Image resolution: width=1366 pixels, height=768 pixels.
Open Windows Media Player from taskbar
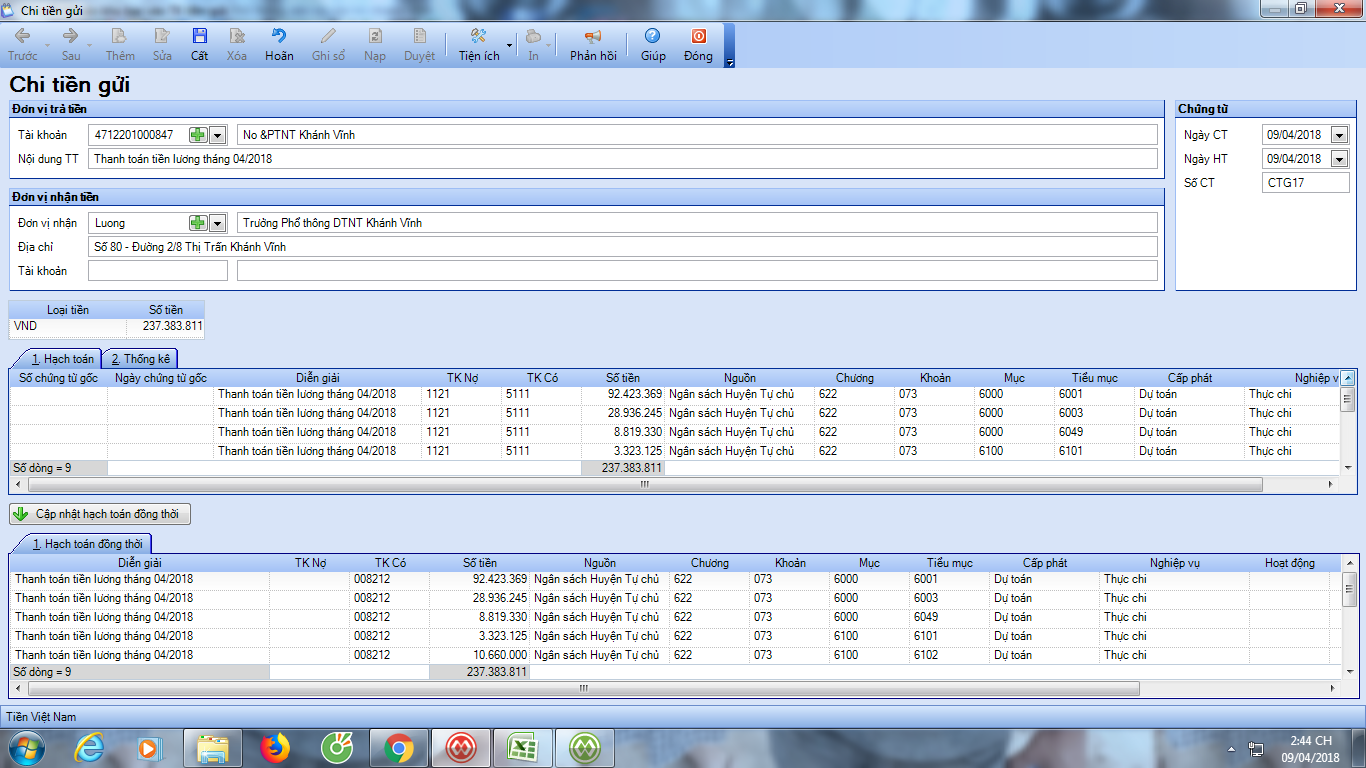click(150, 747)
